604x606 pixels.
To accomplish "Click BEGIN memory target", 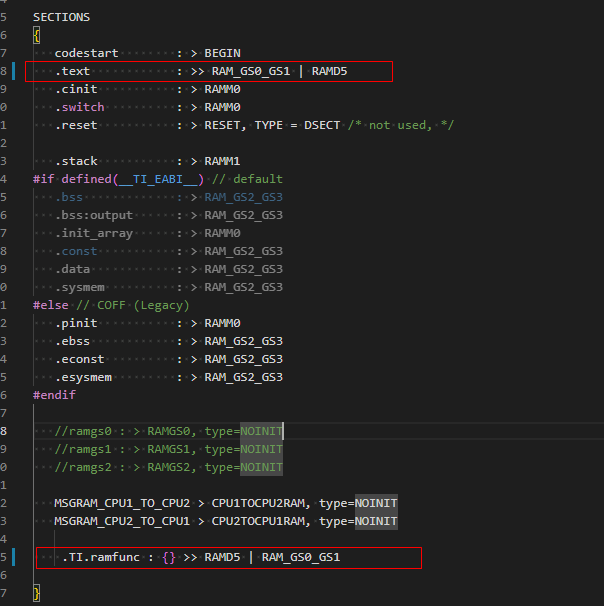I will point(222,53).
